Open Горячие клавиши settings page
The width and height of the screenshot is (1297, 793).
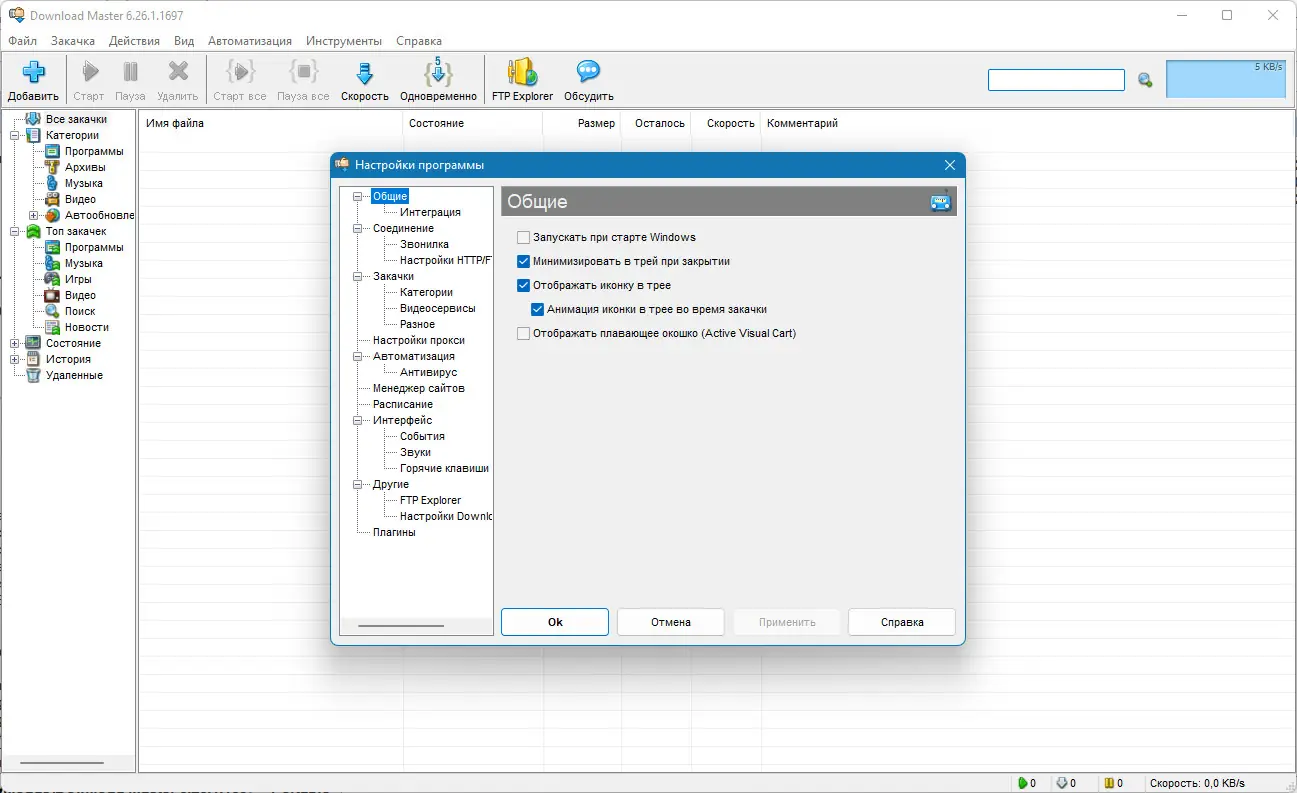click(444, 468)
